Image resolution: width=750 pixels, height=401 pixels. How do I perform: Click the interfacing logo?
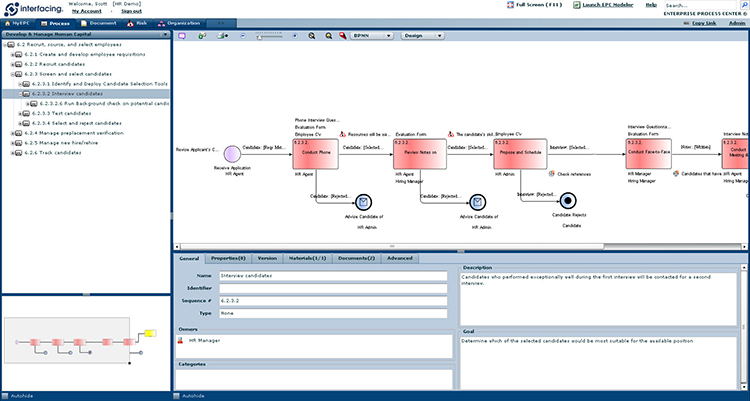(x=33, y=9)
